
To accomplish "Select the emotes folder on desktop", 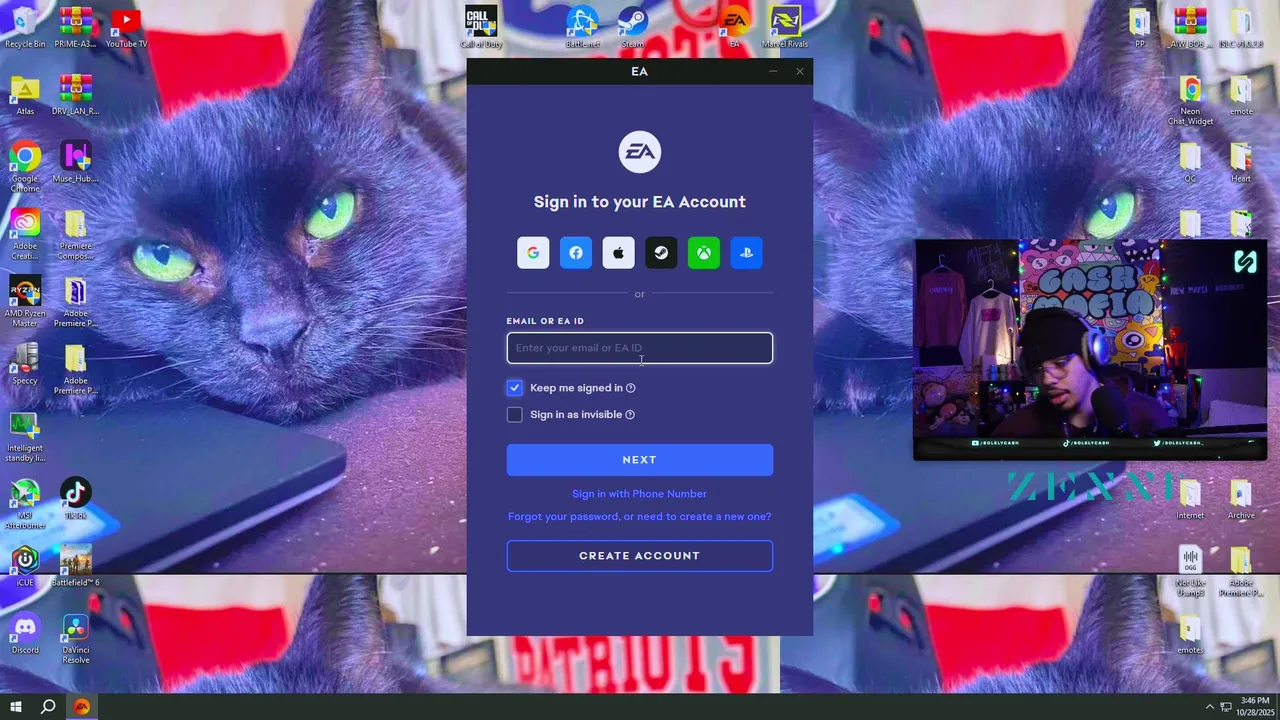I will (1190, 634).
